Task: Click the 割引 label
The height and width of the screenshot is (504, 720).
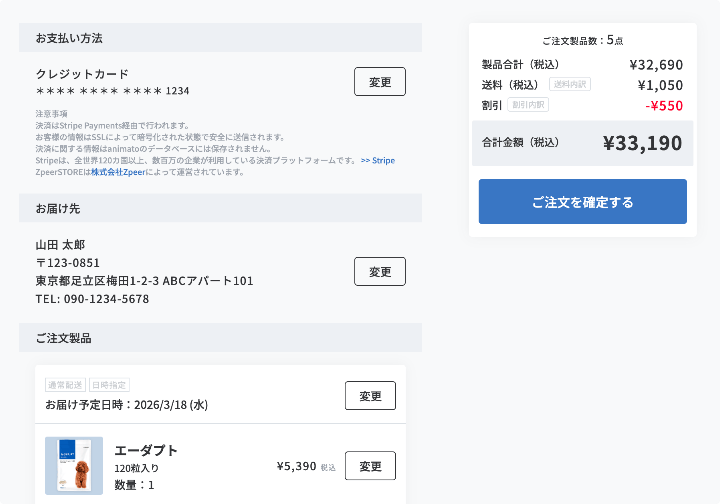Action: (x=491, y=106)
